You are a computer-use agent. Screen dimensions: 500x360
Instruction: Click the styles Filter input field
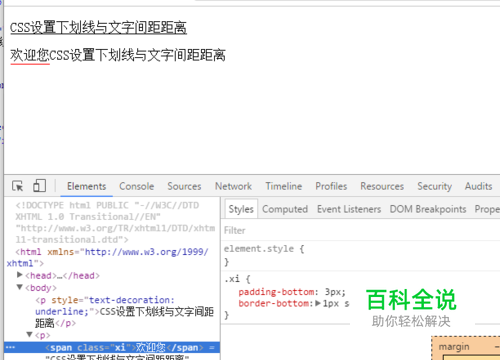[x=360, y=230]
